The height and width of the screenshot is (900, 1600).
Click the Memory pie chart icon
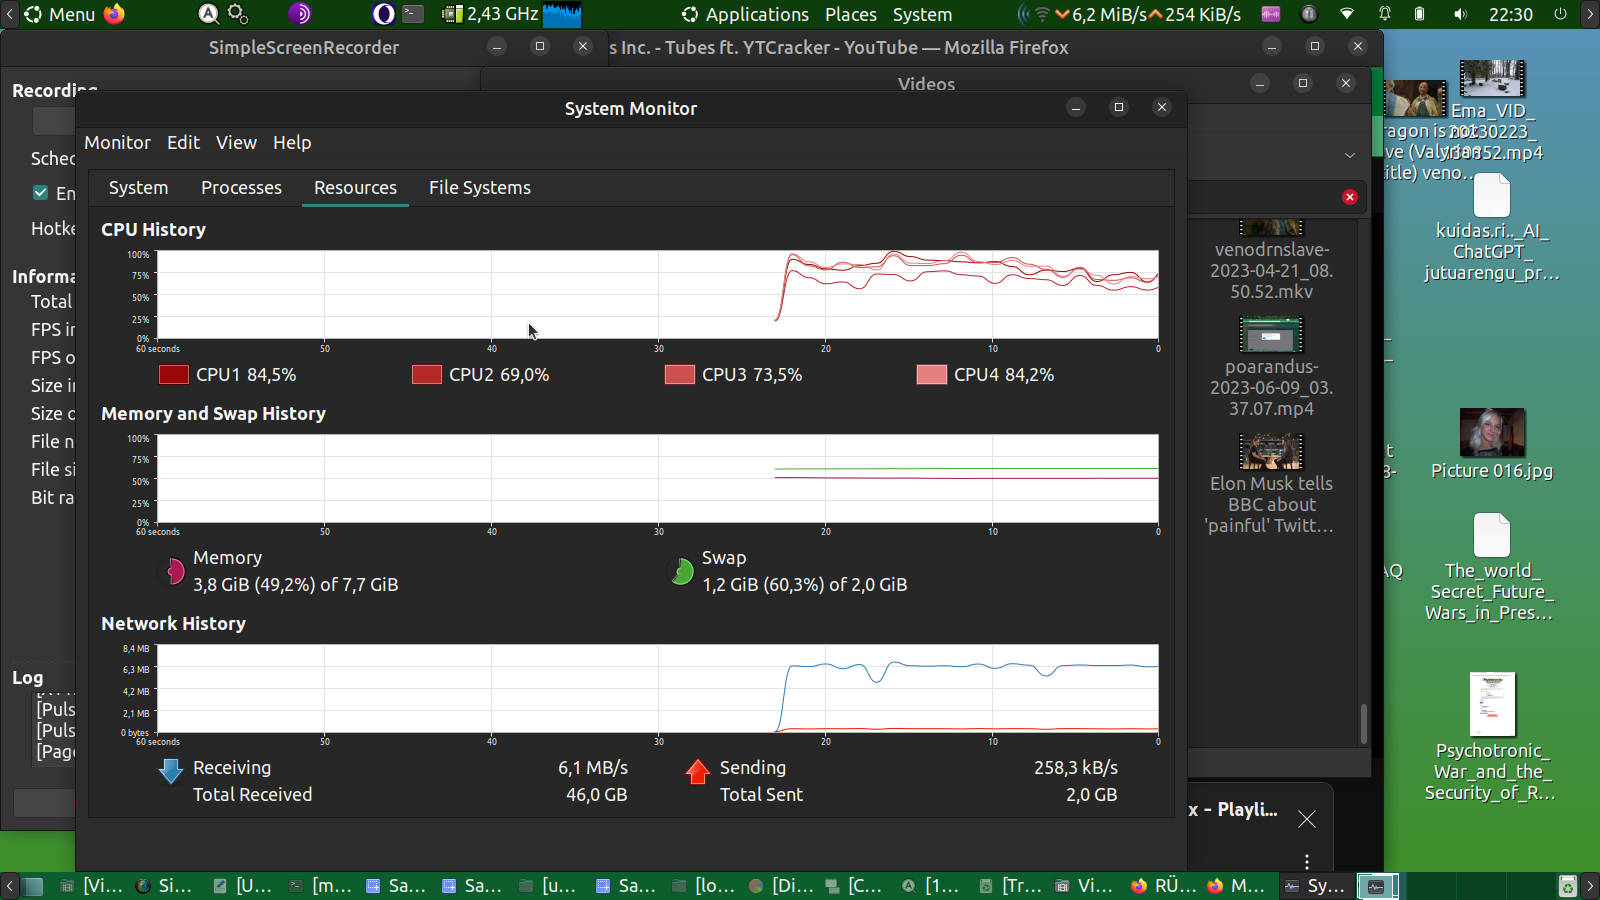tap(174, 571)
